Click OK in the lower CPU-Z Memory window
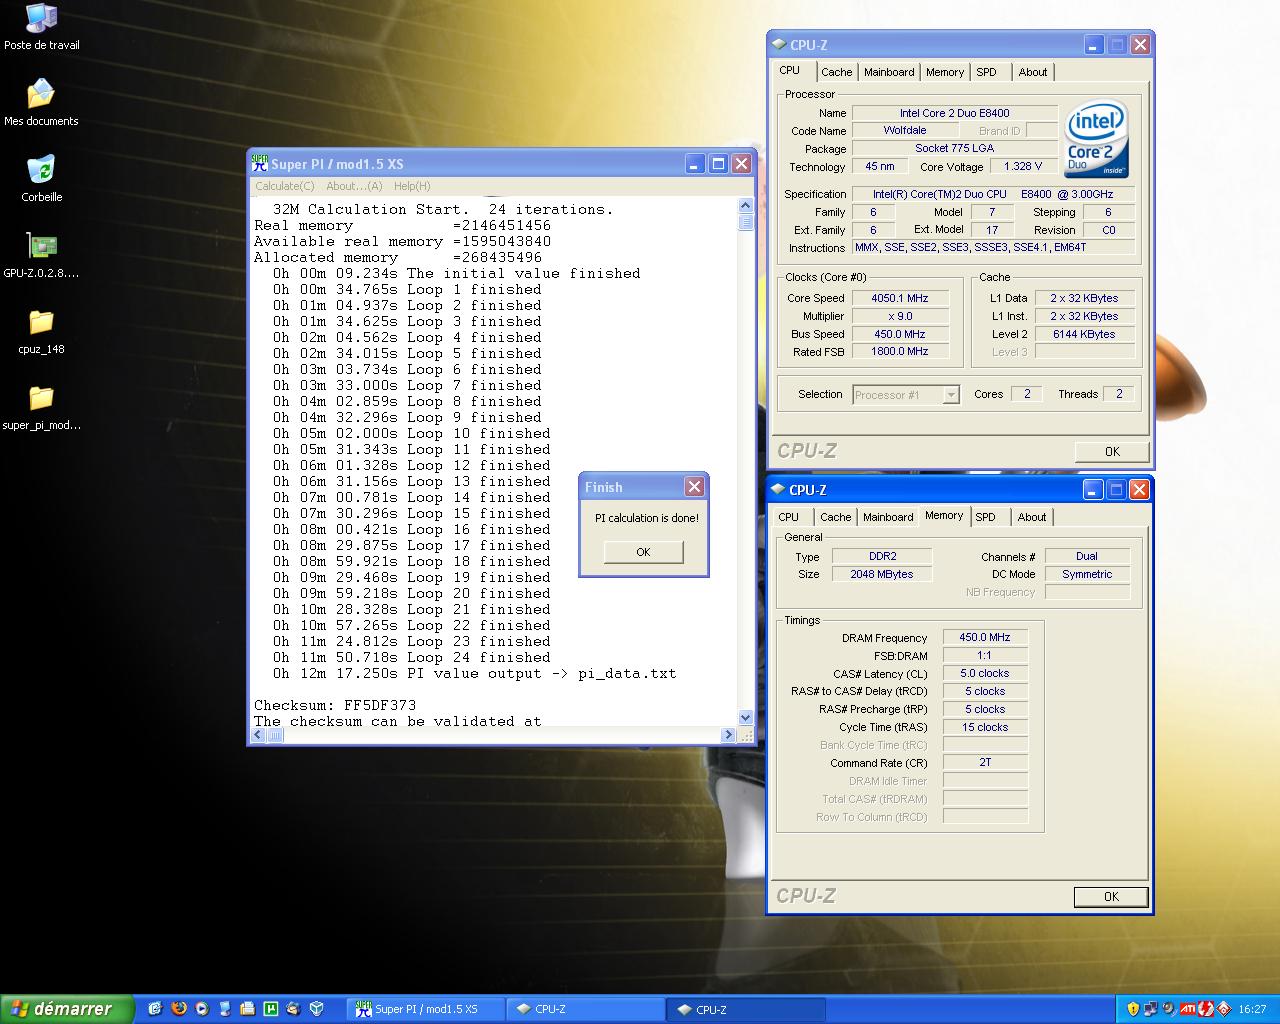 (x=1111, y=896)
